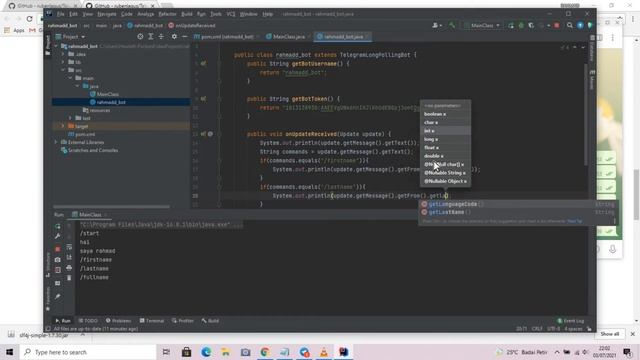Image resolution: width=640 pixels, height=360 pixels.
Task: Click Expand All in Project panel toolbar
Action: pyautogui.click(x=151, y=37)
